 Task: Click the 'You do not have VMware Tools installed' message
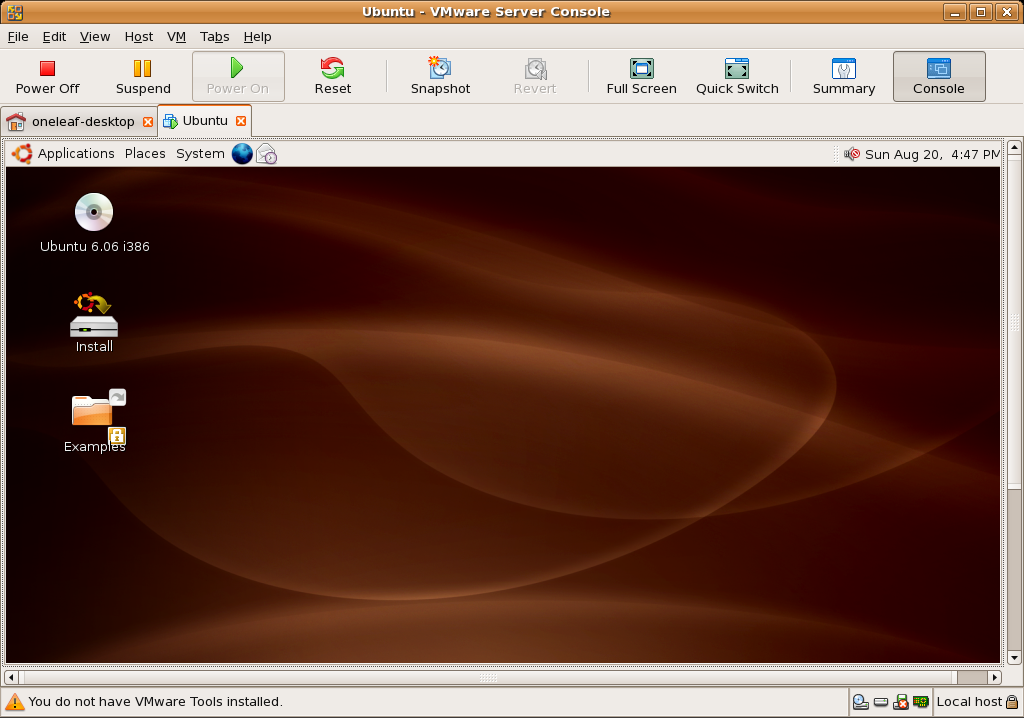(x=155, y=702)
